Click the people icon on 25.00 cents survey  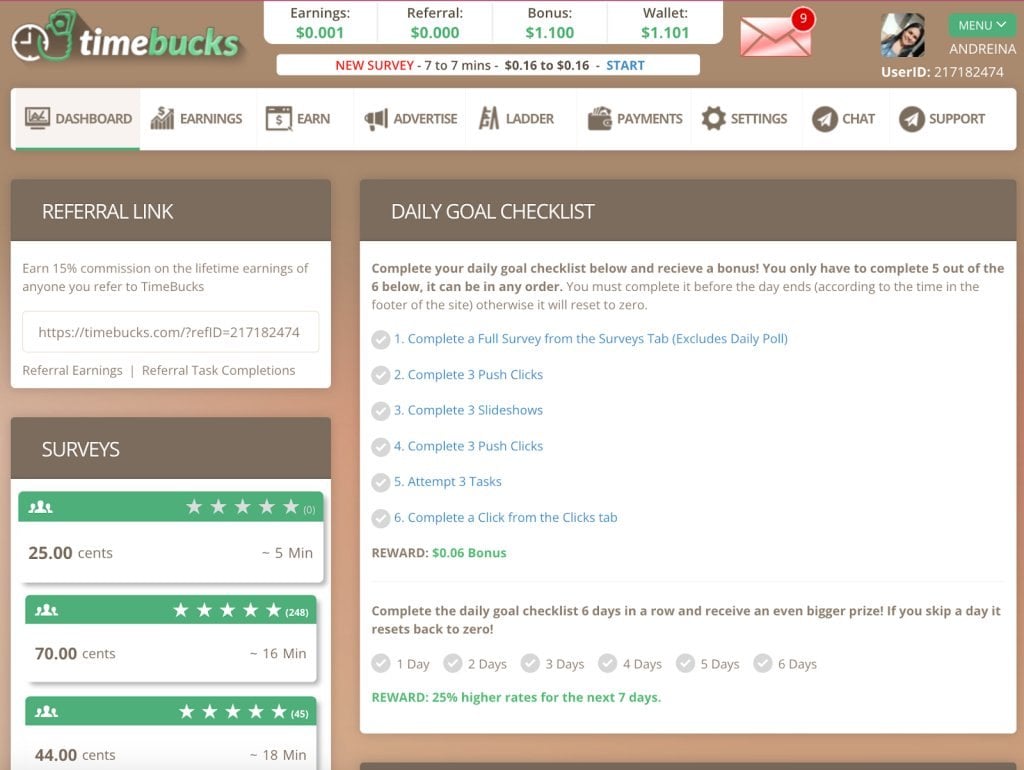pos(40,507)
